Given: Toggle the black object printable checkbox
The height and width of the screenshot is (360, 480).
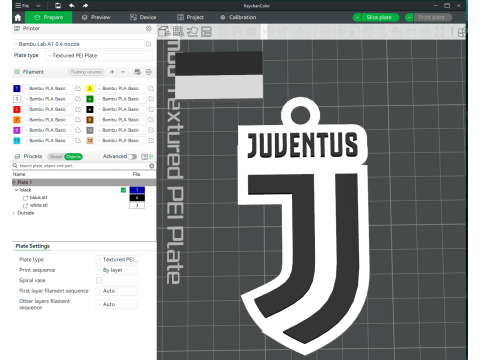Looking at the screenshot, I should click(123, 190).
